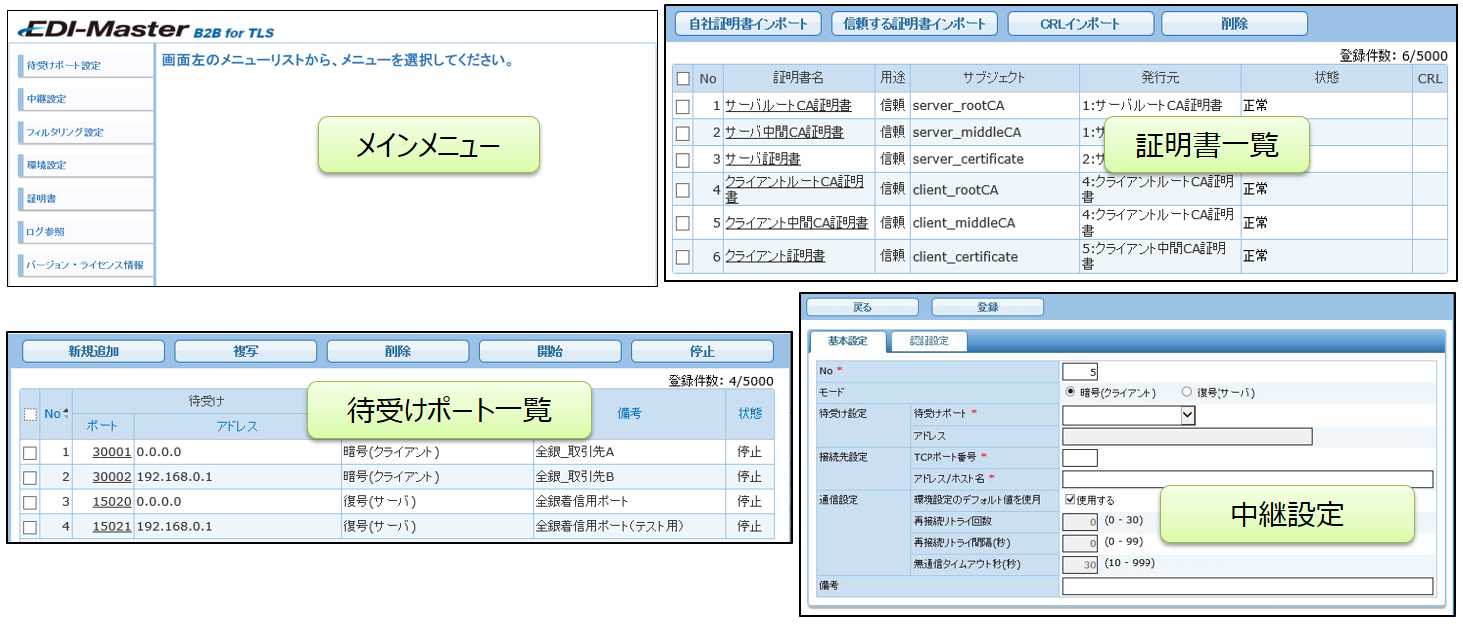This screenshot has height=624, width=1463.
Task: Open port 15020 link
Action: pyautogui.click(x=112, y=502)
